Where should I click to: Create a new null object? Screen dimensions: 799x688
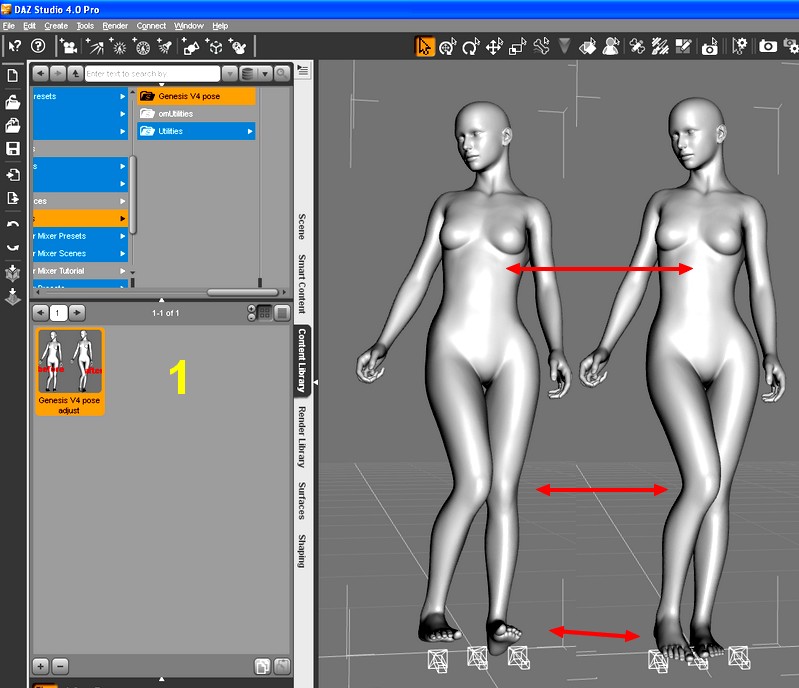215,46
